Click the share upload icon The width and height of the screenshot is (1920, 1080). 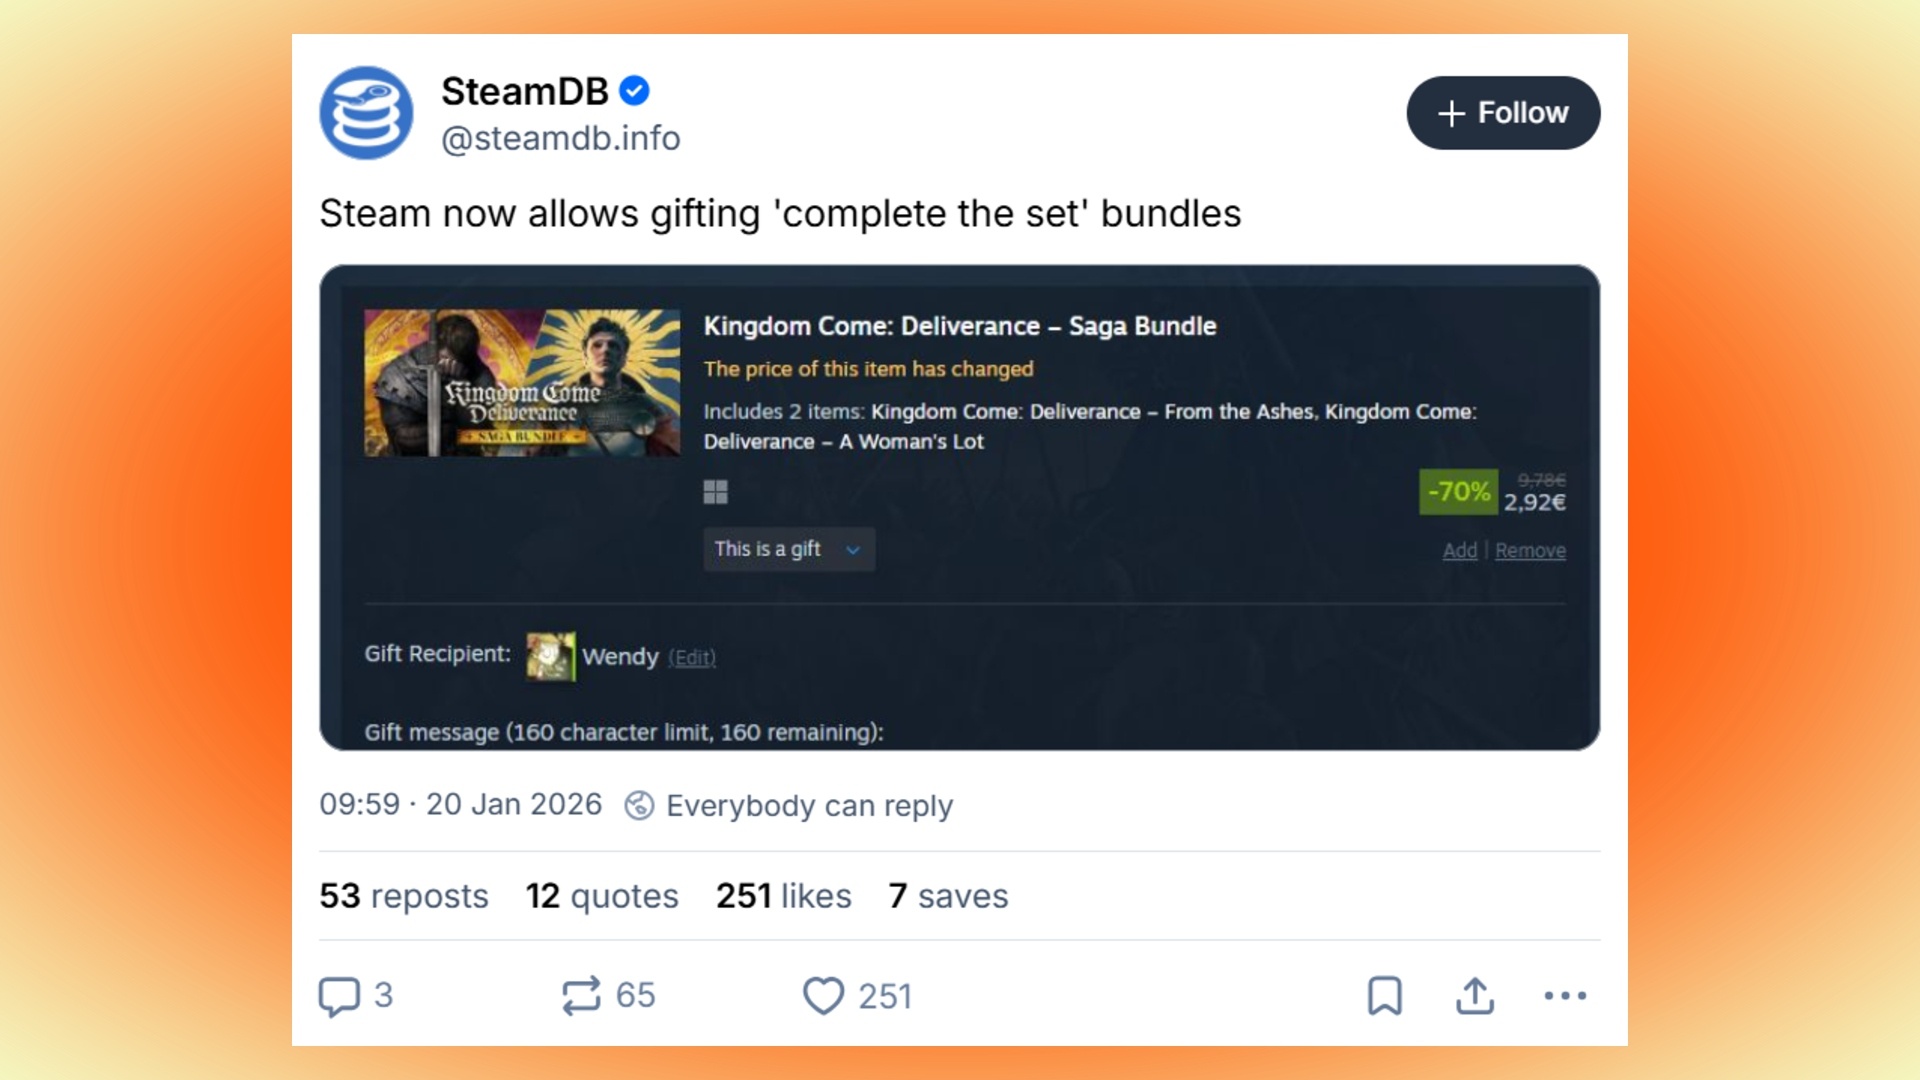[x=1475, y=996]
